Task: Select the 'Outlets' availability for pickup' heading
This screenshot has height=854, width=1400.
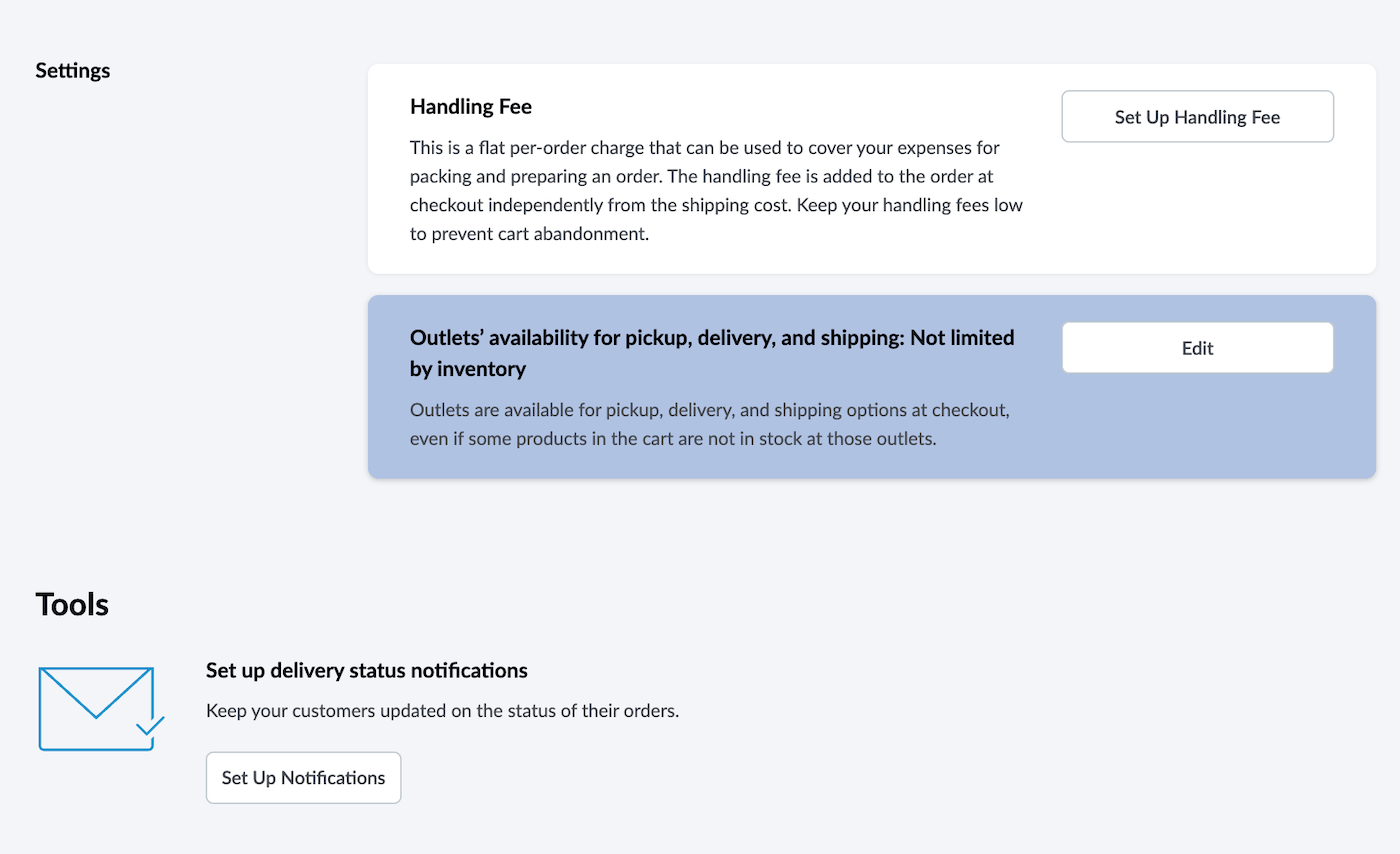Action: [x=712, y=338]
